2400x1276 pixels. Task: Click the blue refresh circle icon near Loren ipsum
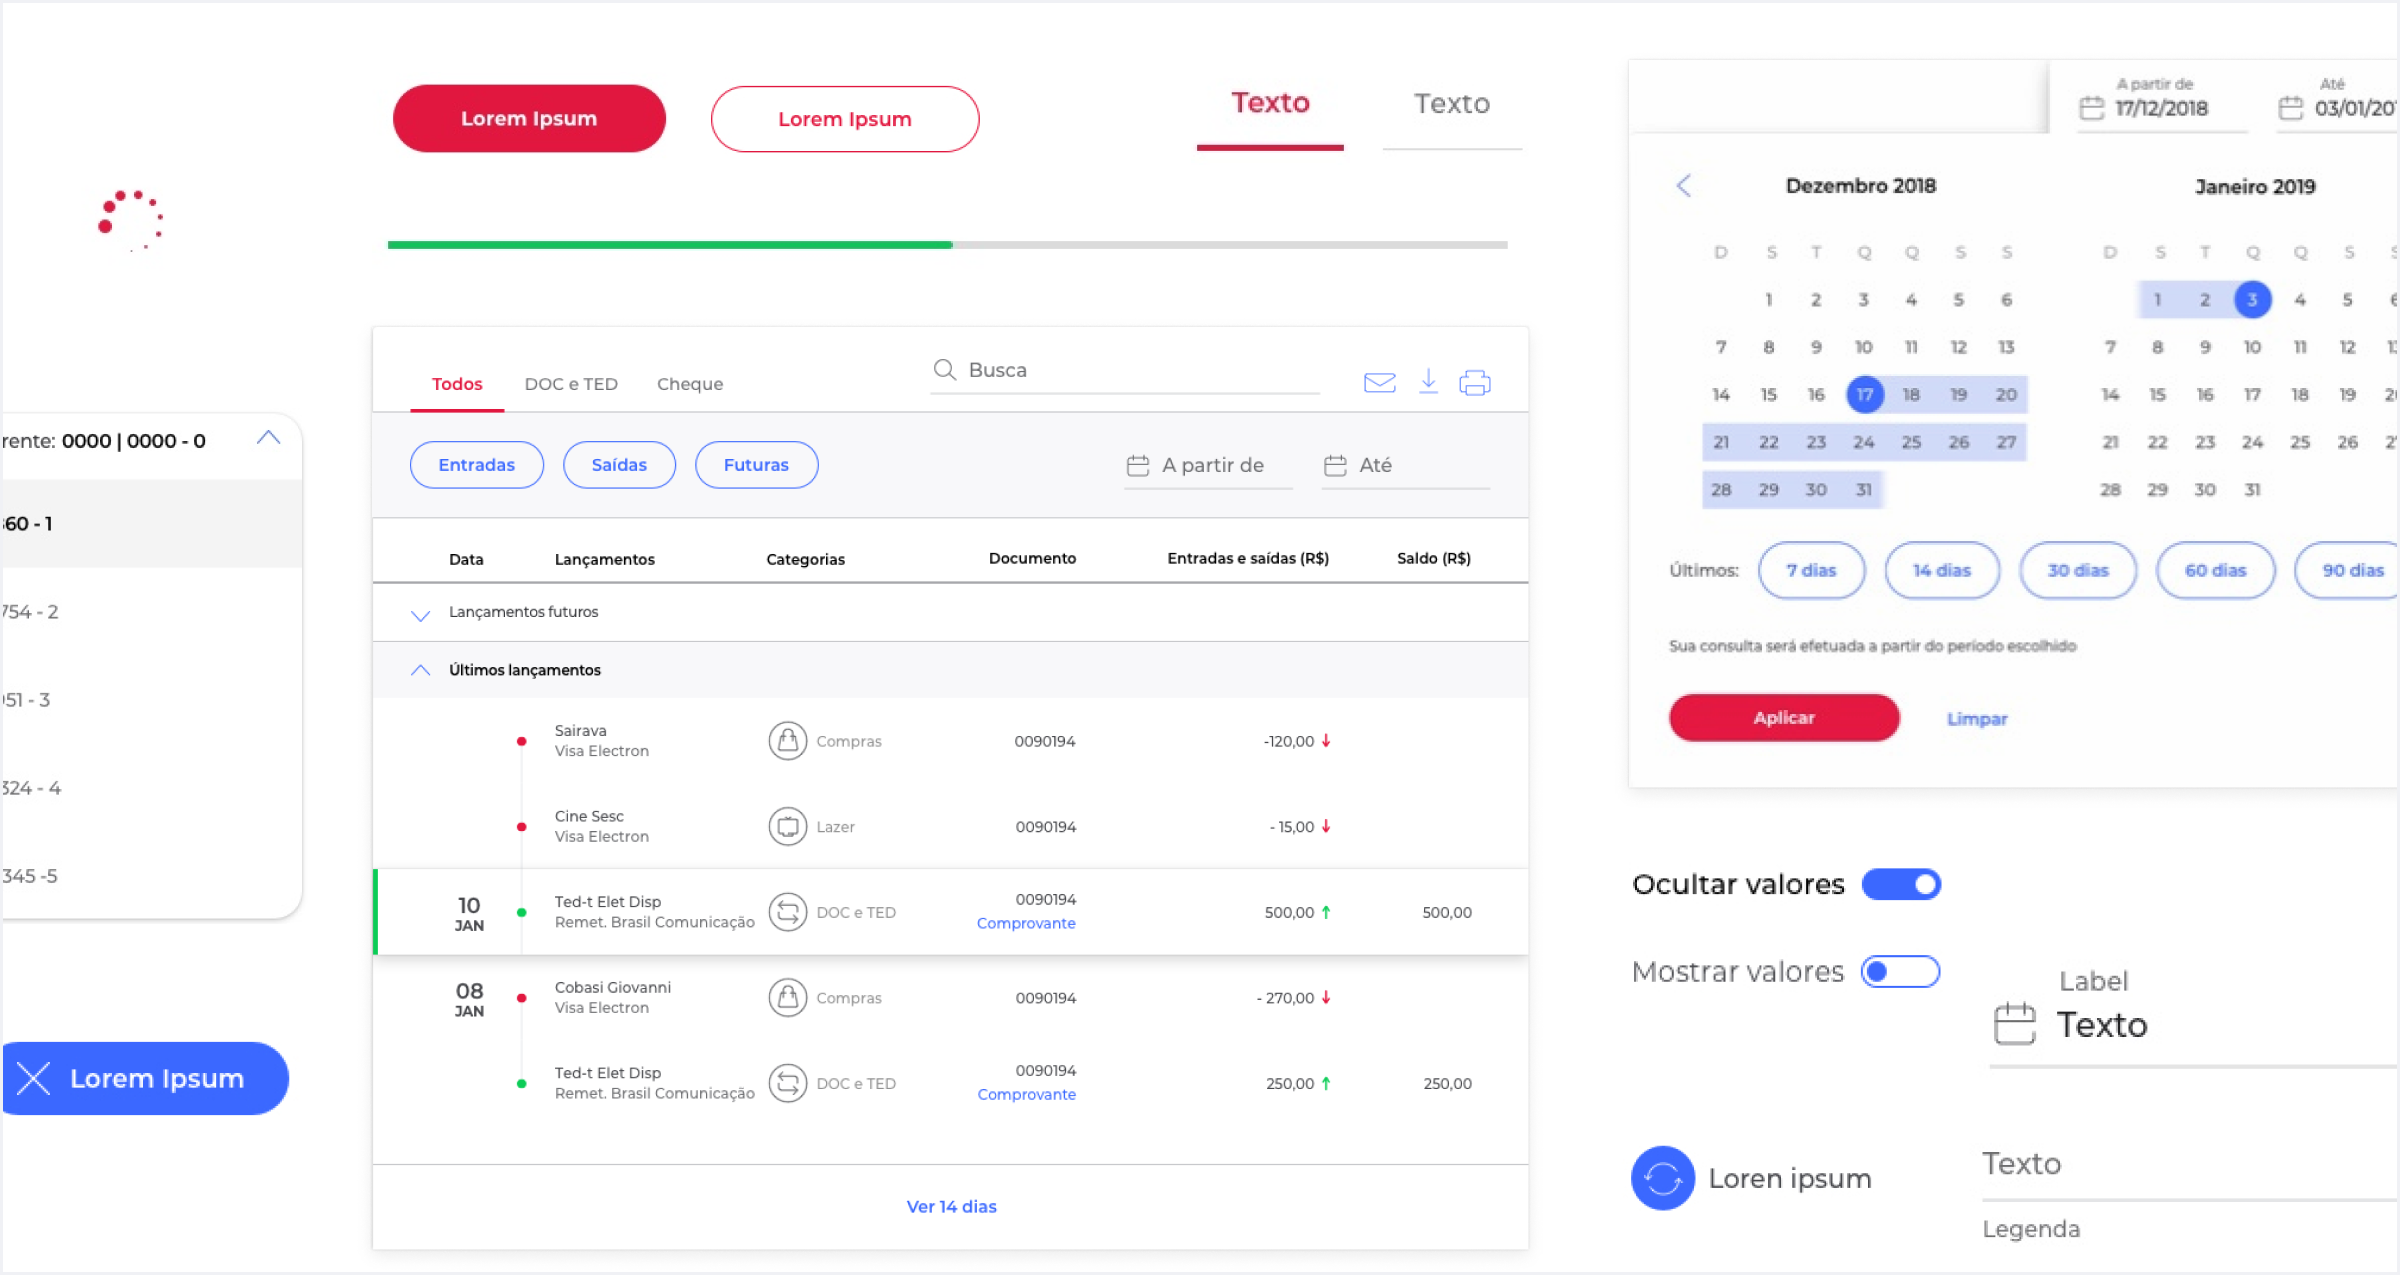click(1662, 1178)
